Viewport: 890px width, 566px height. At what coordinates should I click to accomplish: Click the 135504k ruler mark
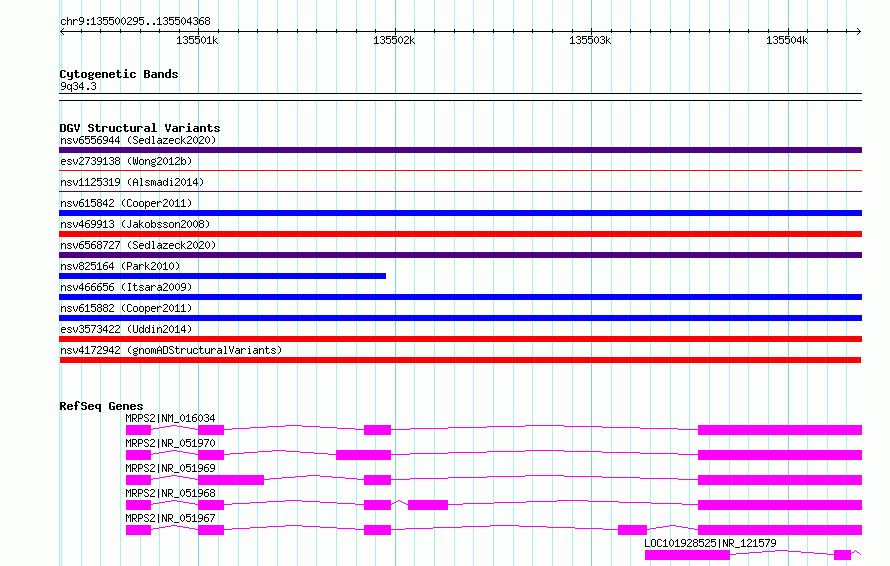click(x=787, y=40)
